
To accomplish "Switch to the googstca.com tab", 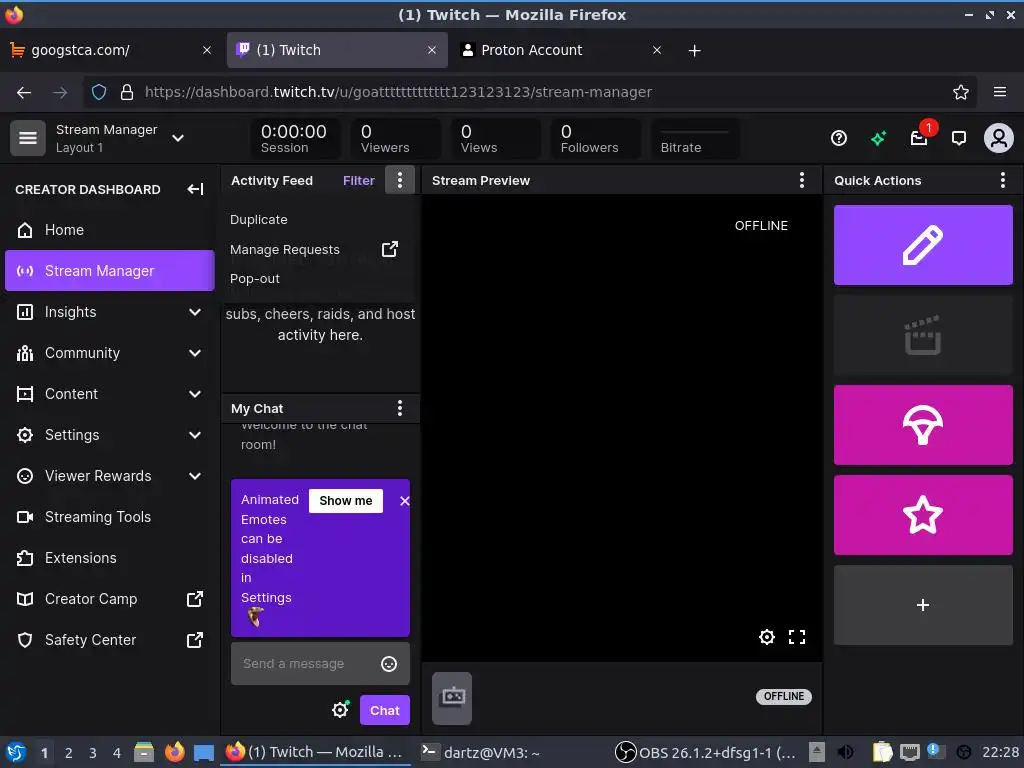I will tap(111, 50).
